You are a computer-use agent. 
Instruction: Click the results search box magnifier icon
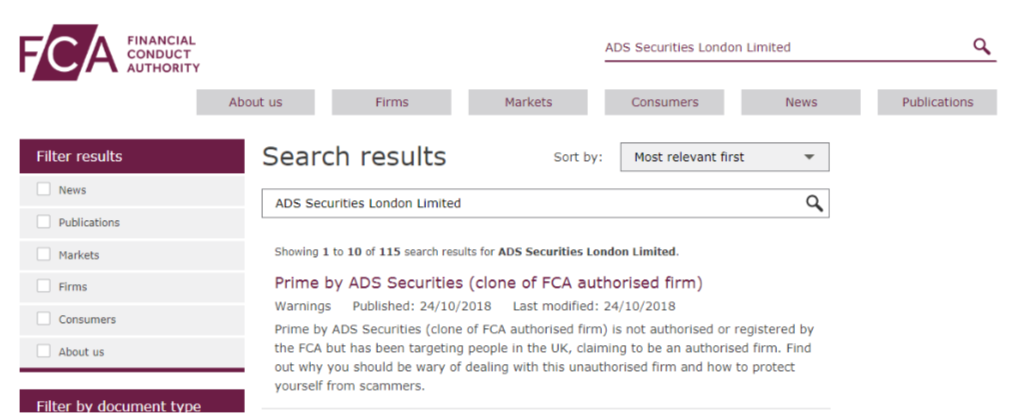[x=814, y=204]
